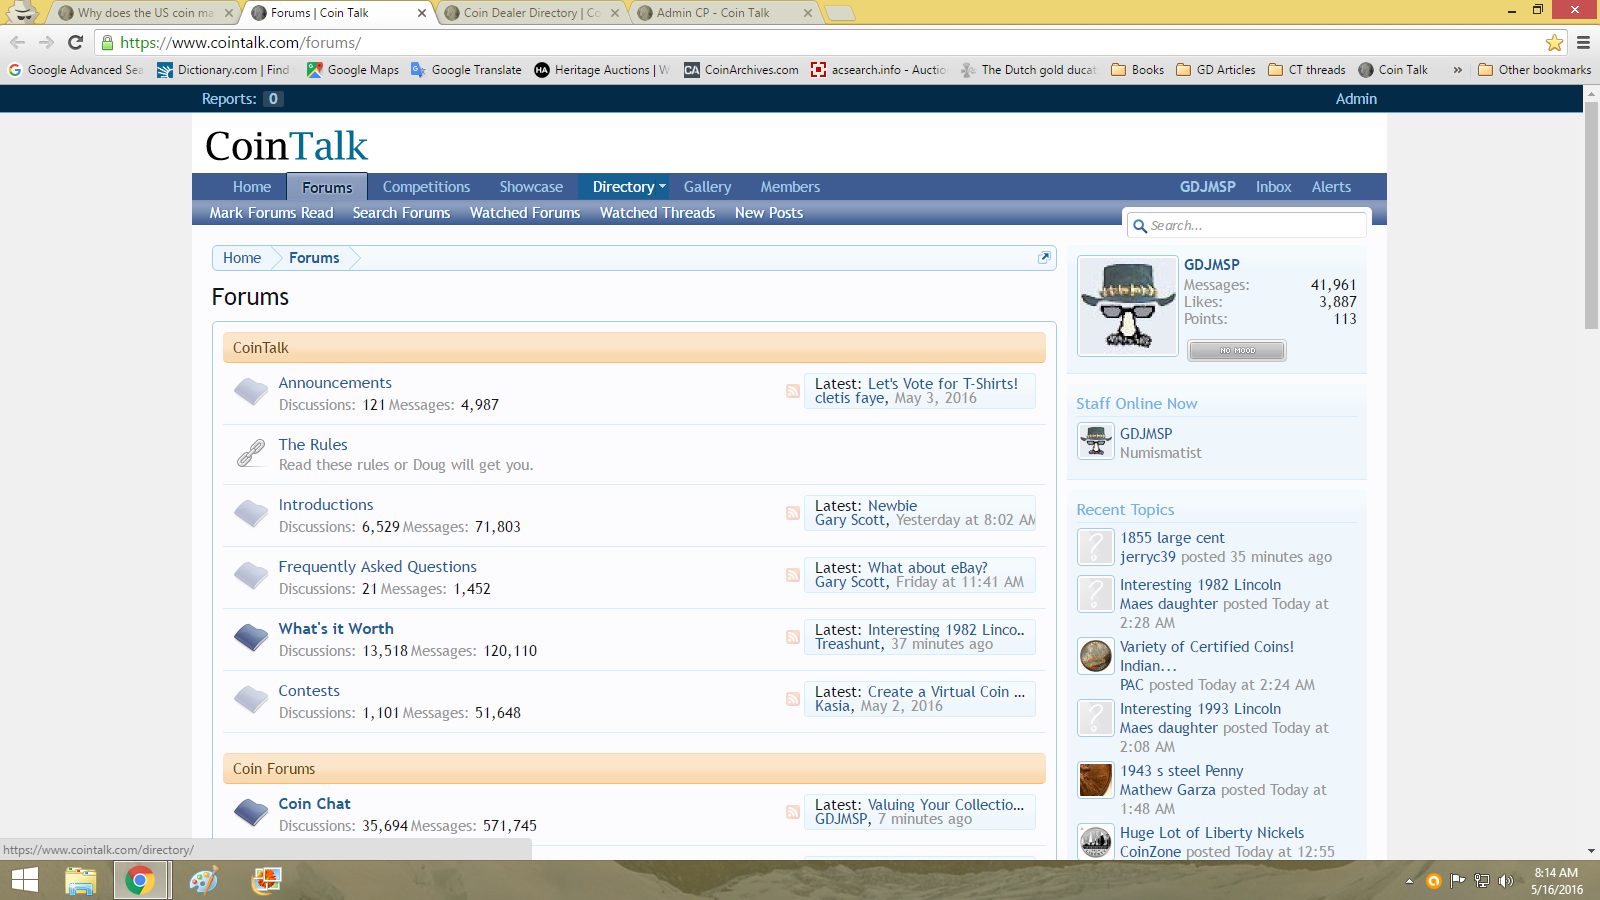Screen dimensions: 1600x900
Task: Open the Paint taskbar icon
Action: (204, 880)
